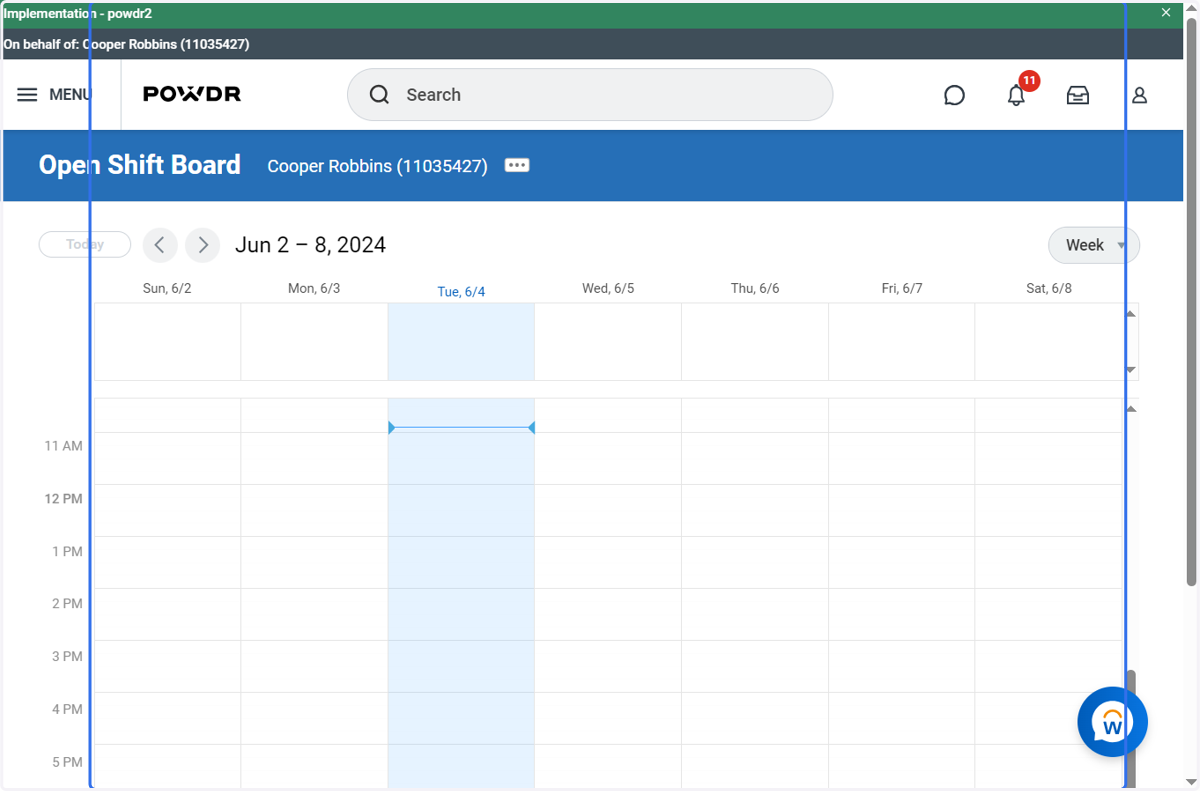
Task: Click the 12 PM time label
Action: (x=63, y=499)
